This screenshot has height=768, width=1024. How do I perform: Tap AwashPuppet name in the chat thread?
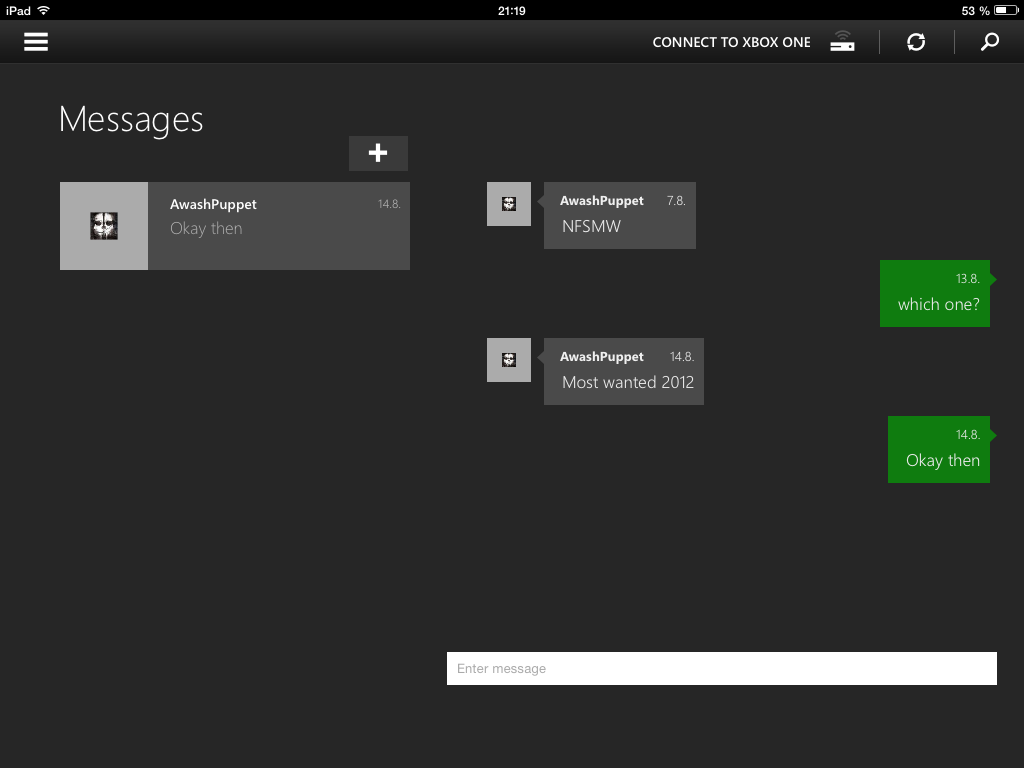pos(602,200)
